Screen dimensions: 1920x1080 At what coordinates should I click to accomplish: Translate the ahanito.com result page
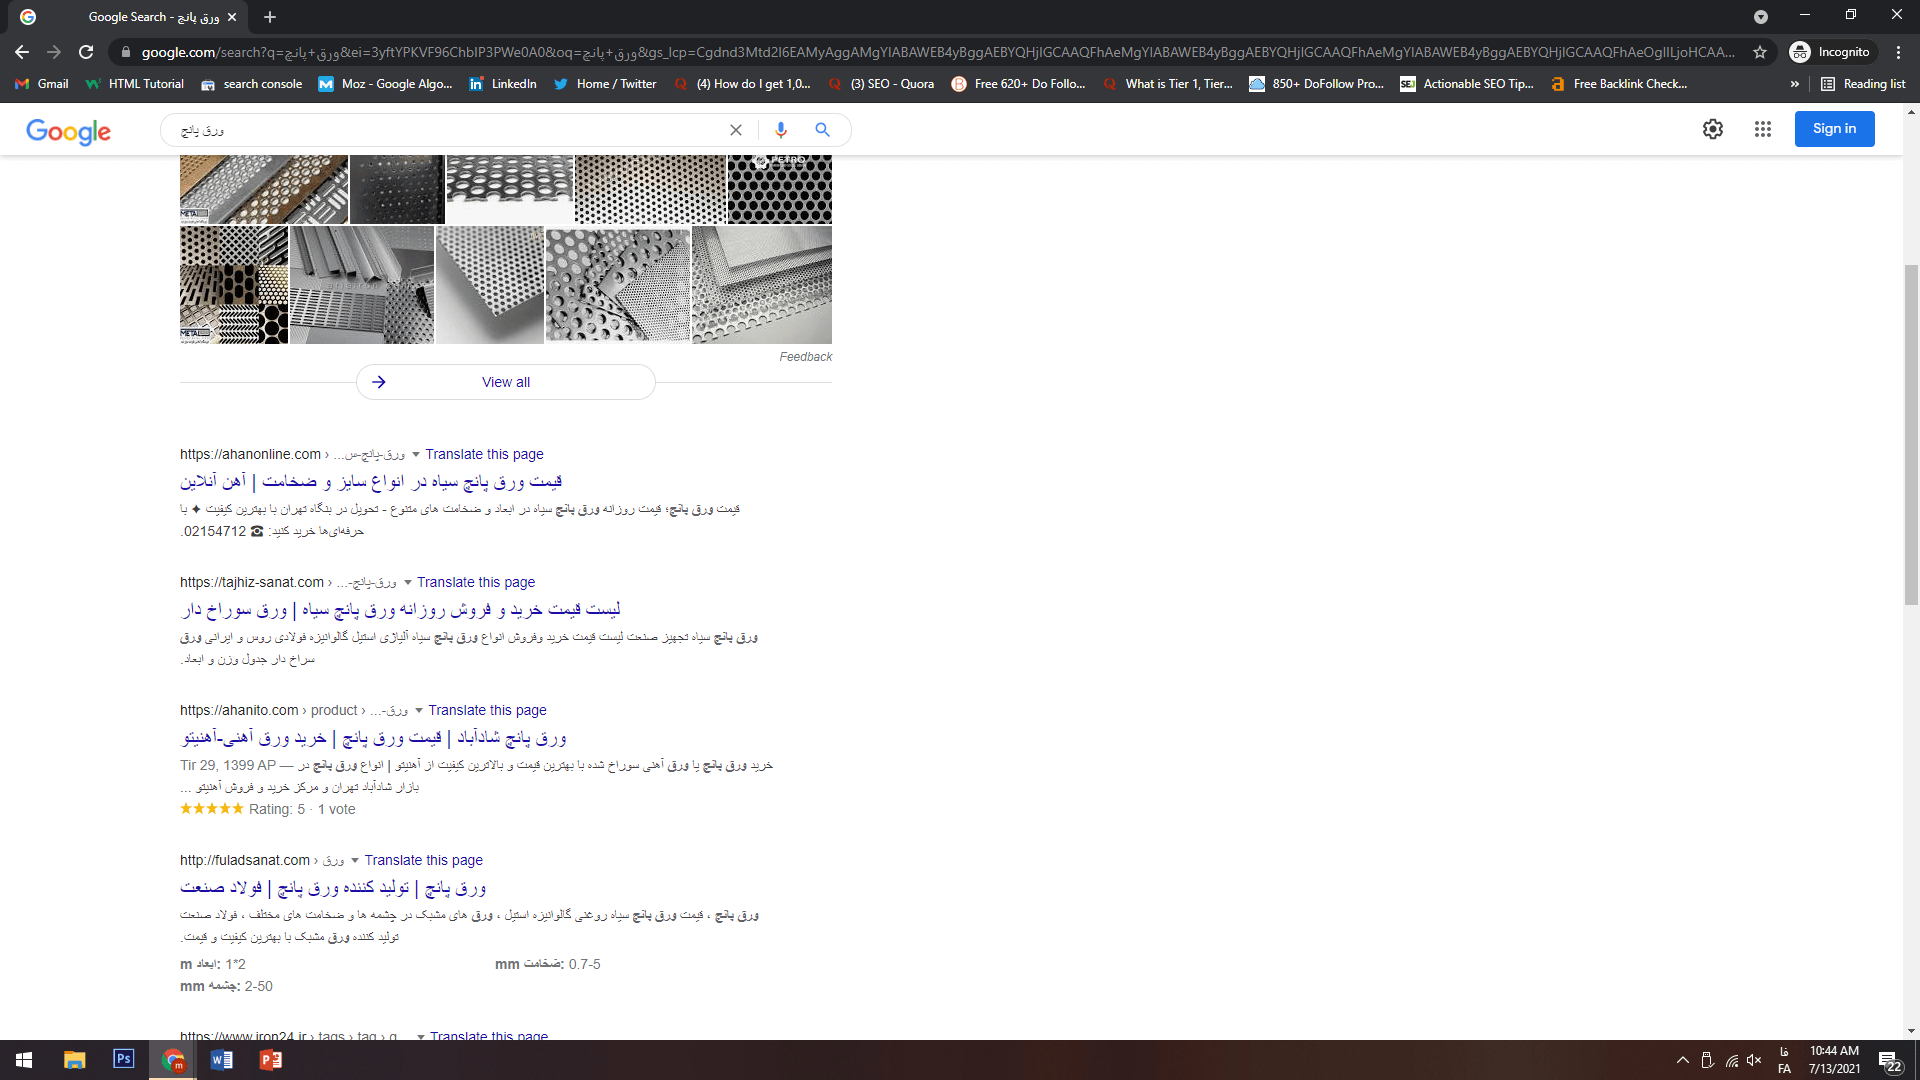tap(487, 710)
